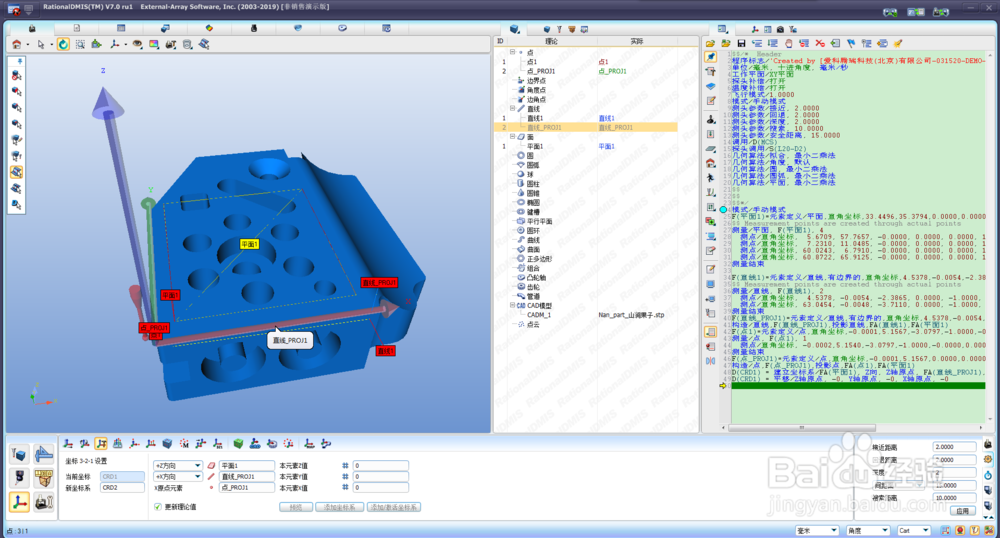Open the Cart coordinate type dropdown
The height and width of the screenshot is (538, 1000).
coord(913,530)
